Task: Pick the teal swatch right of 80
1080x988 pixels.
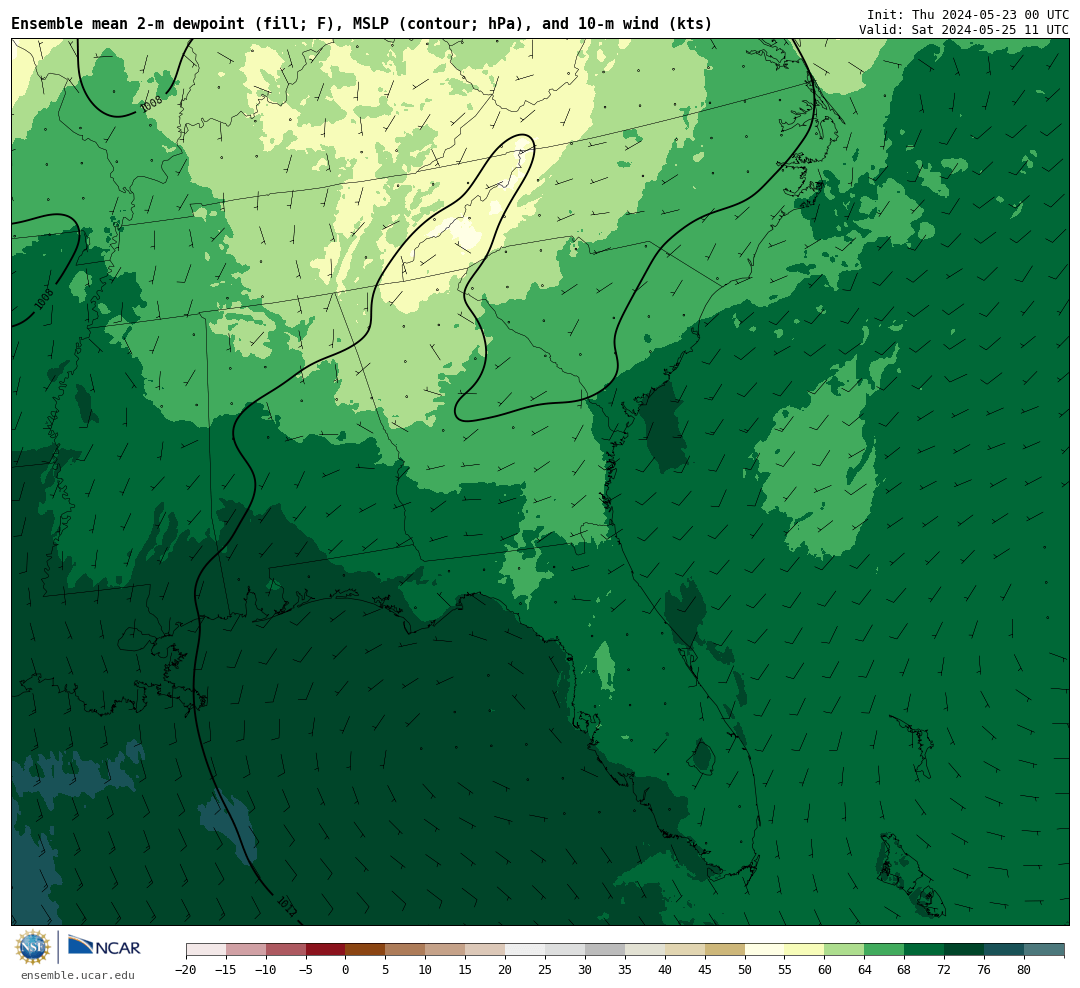Action: click(x=1045, y=950)
